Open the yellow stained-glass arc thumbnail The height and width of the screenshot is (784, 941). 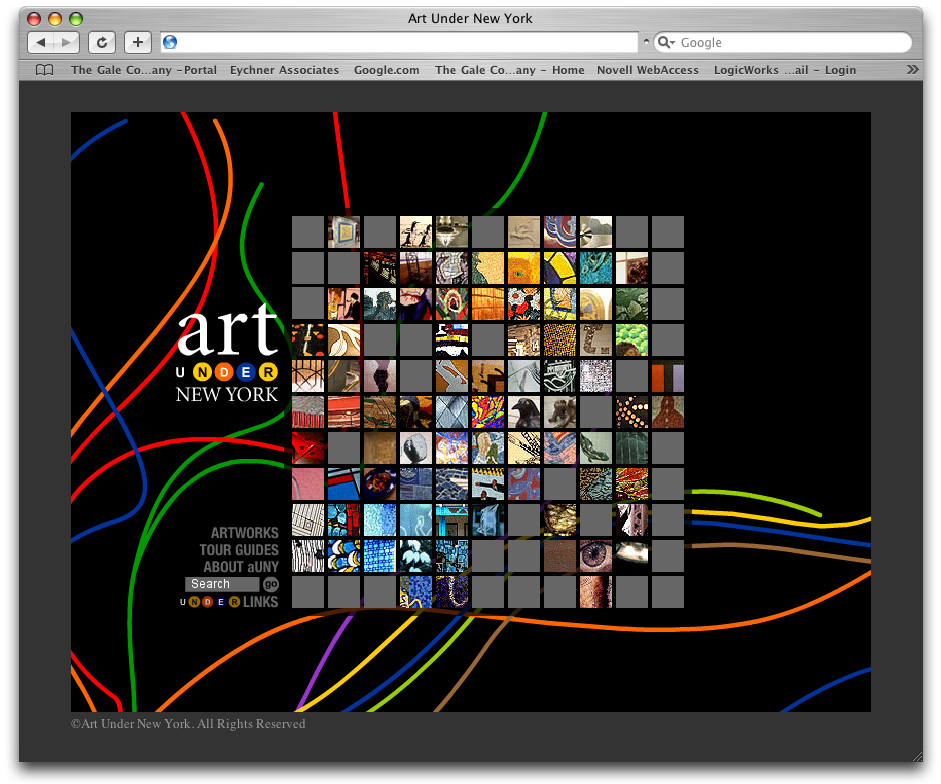(x=560, y=268)
